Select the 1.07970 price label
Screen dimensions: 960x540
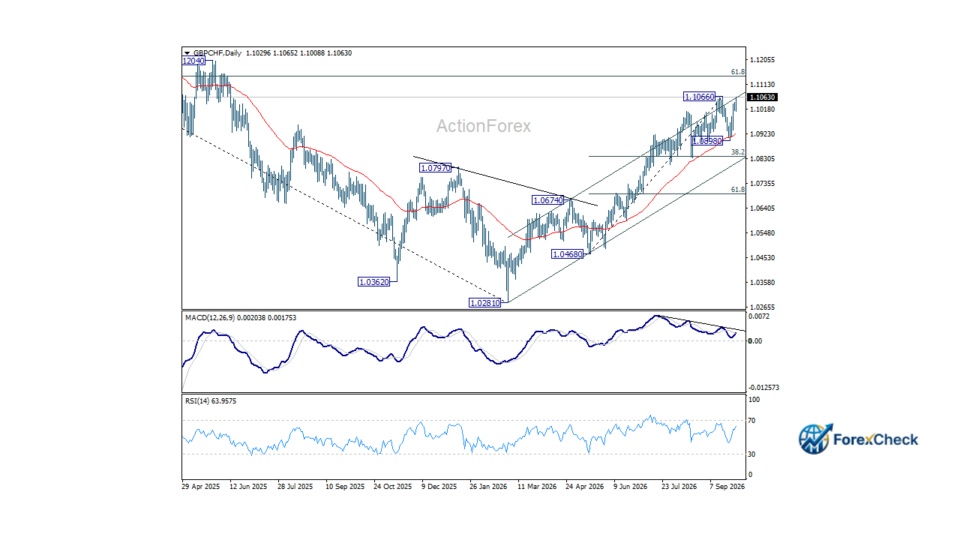435,168
